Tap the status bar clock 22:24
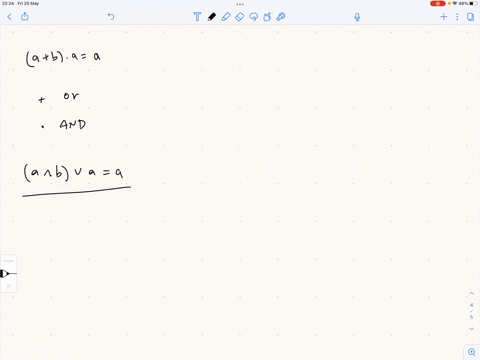This screenshot has width=480, height=360. click(x=8, y=4)
